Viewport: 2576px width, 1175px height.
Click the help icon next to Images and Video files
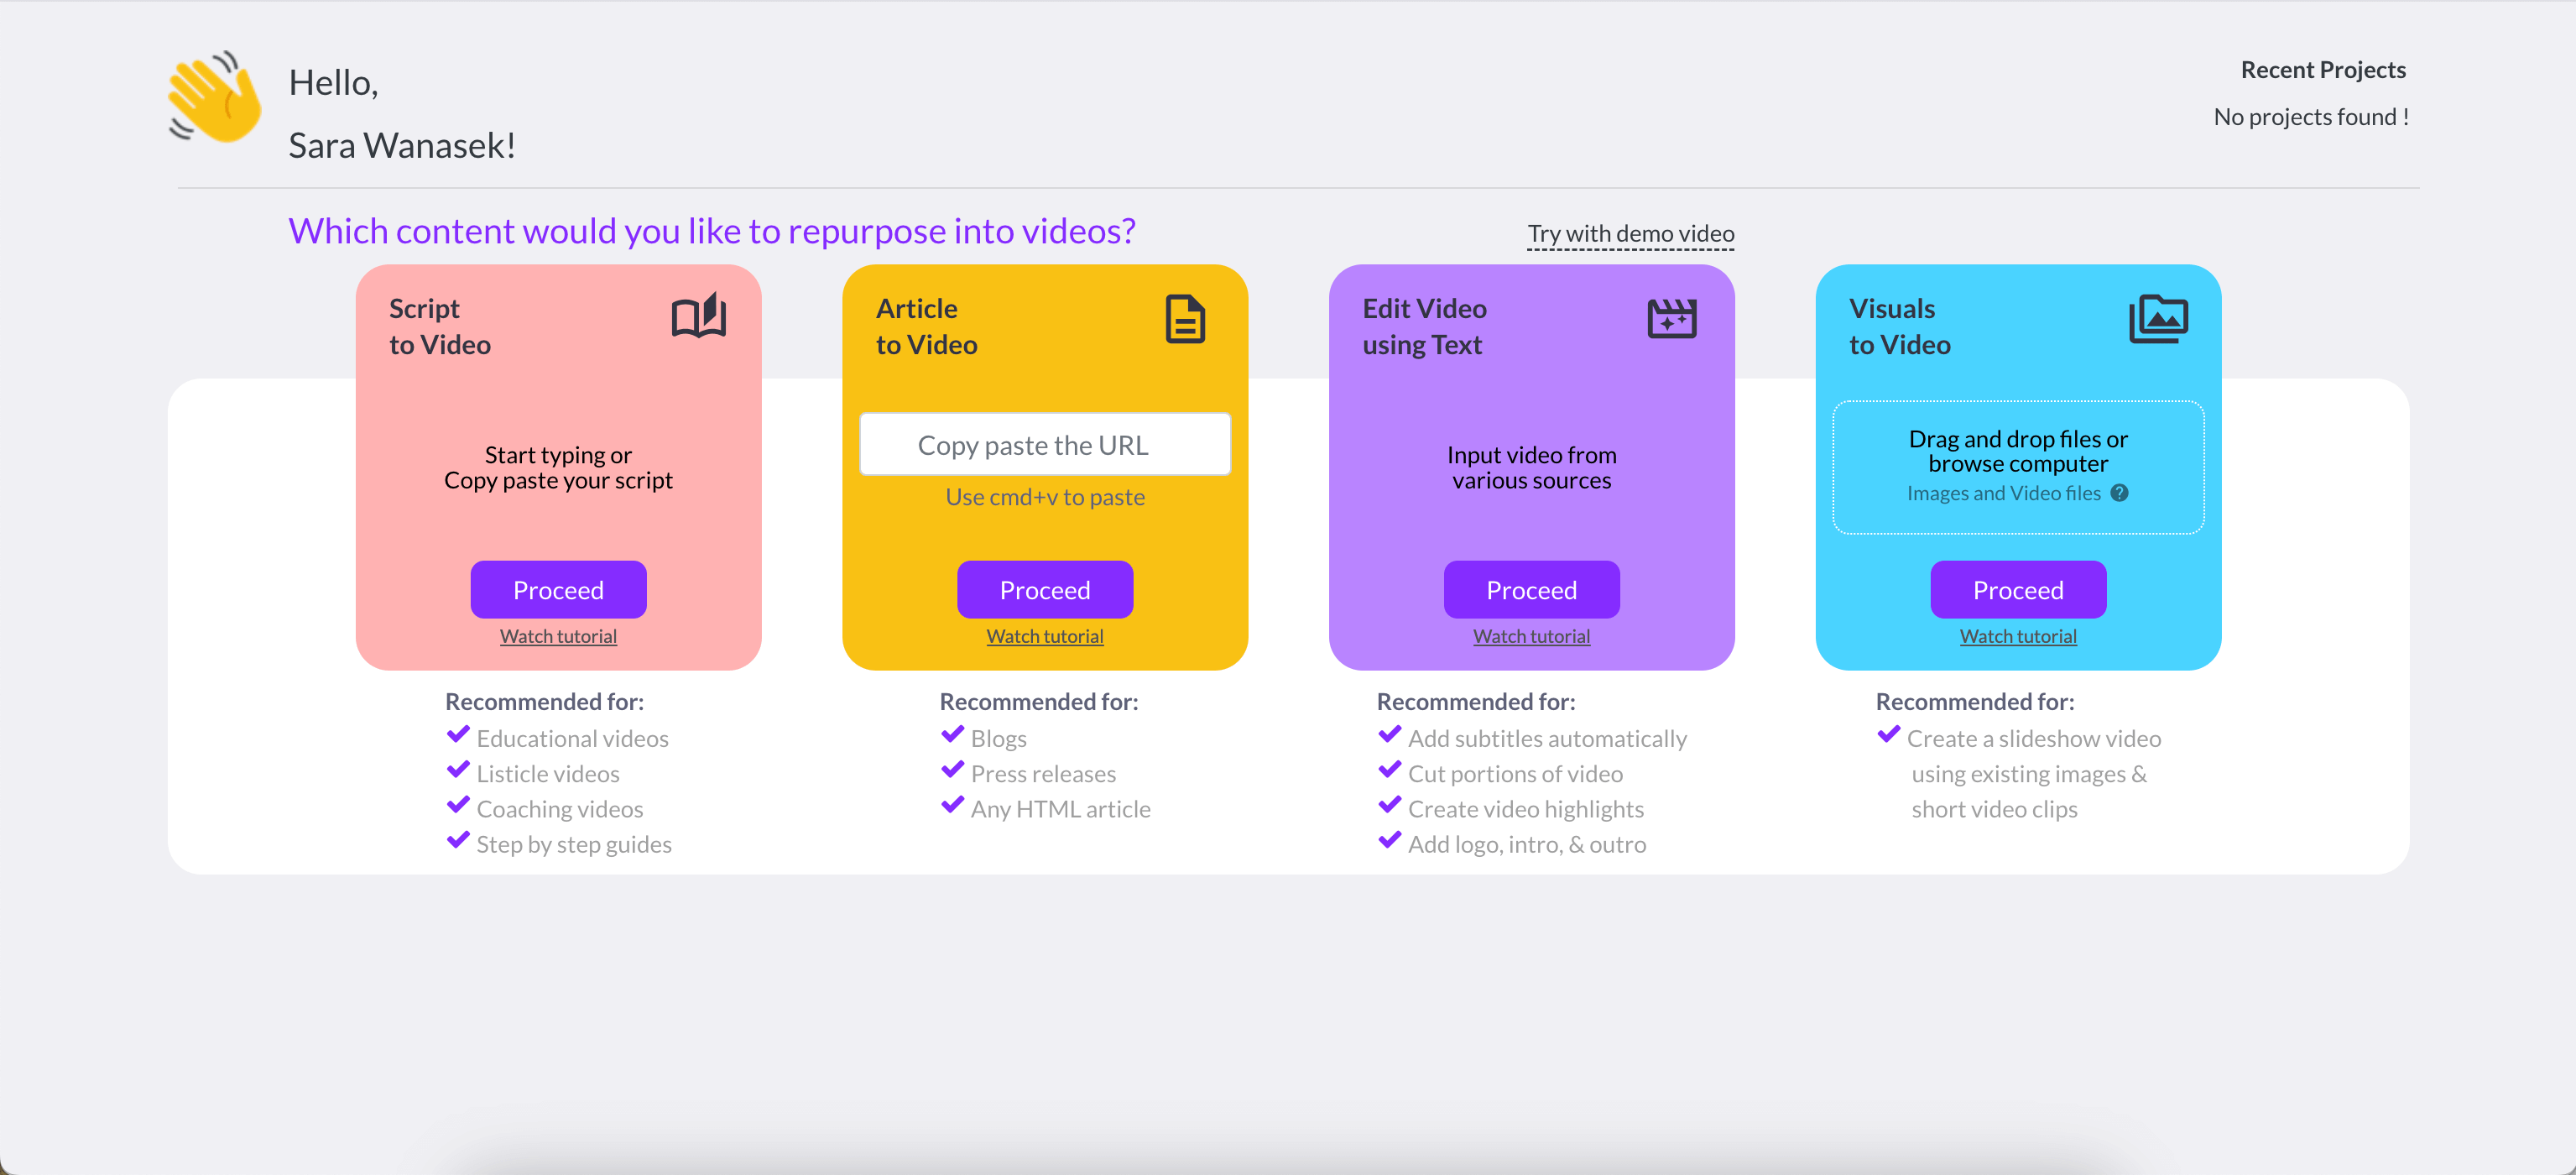click(2120, 493)
